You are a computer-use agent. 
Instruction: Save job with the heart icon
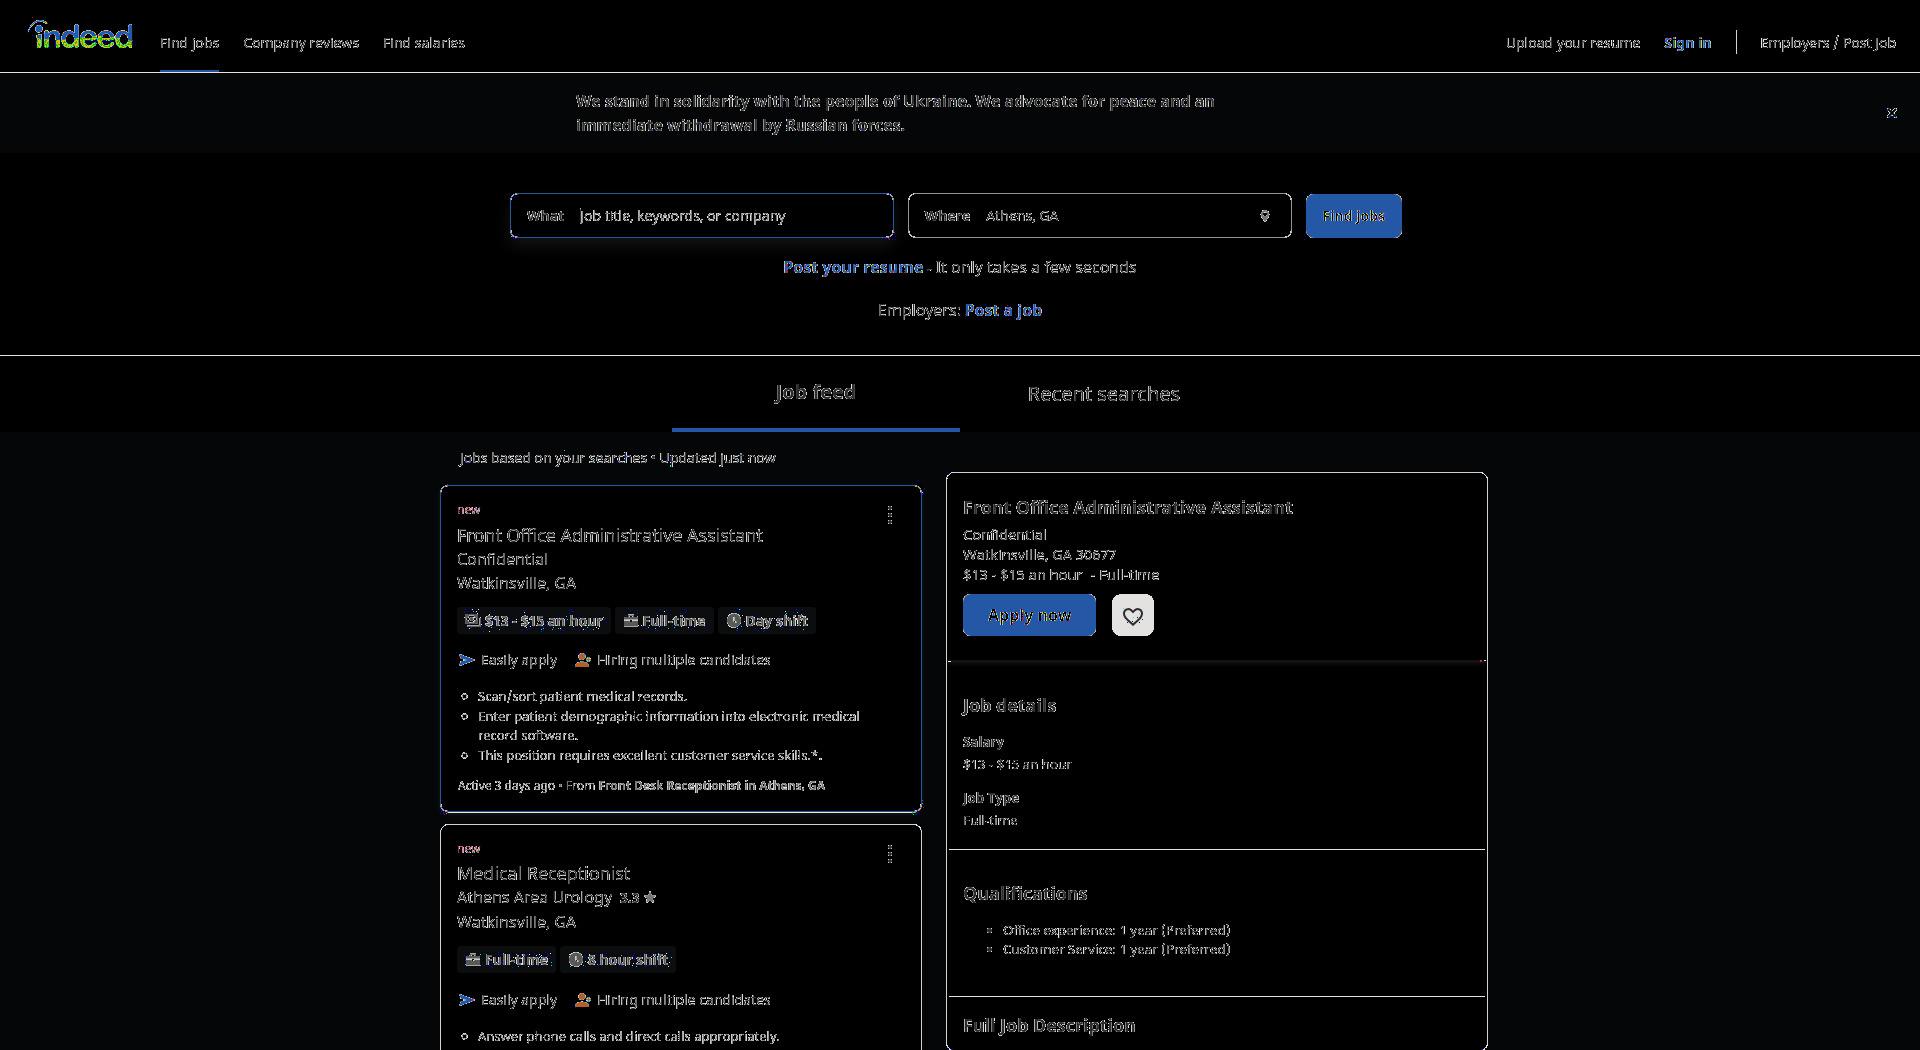(x=1133, y=615)
